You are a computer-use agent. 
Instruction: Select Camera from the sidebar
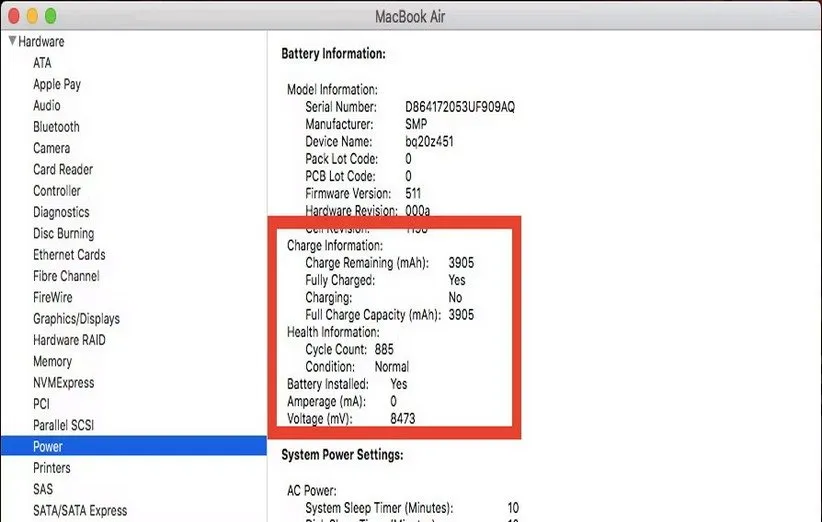tap(51, 148)
